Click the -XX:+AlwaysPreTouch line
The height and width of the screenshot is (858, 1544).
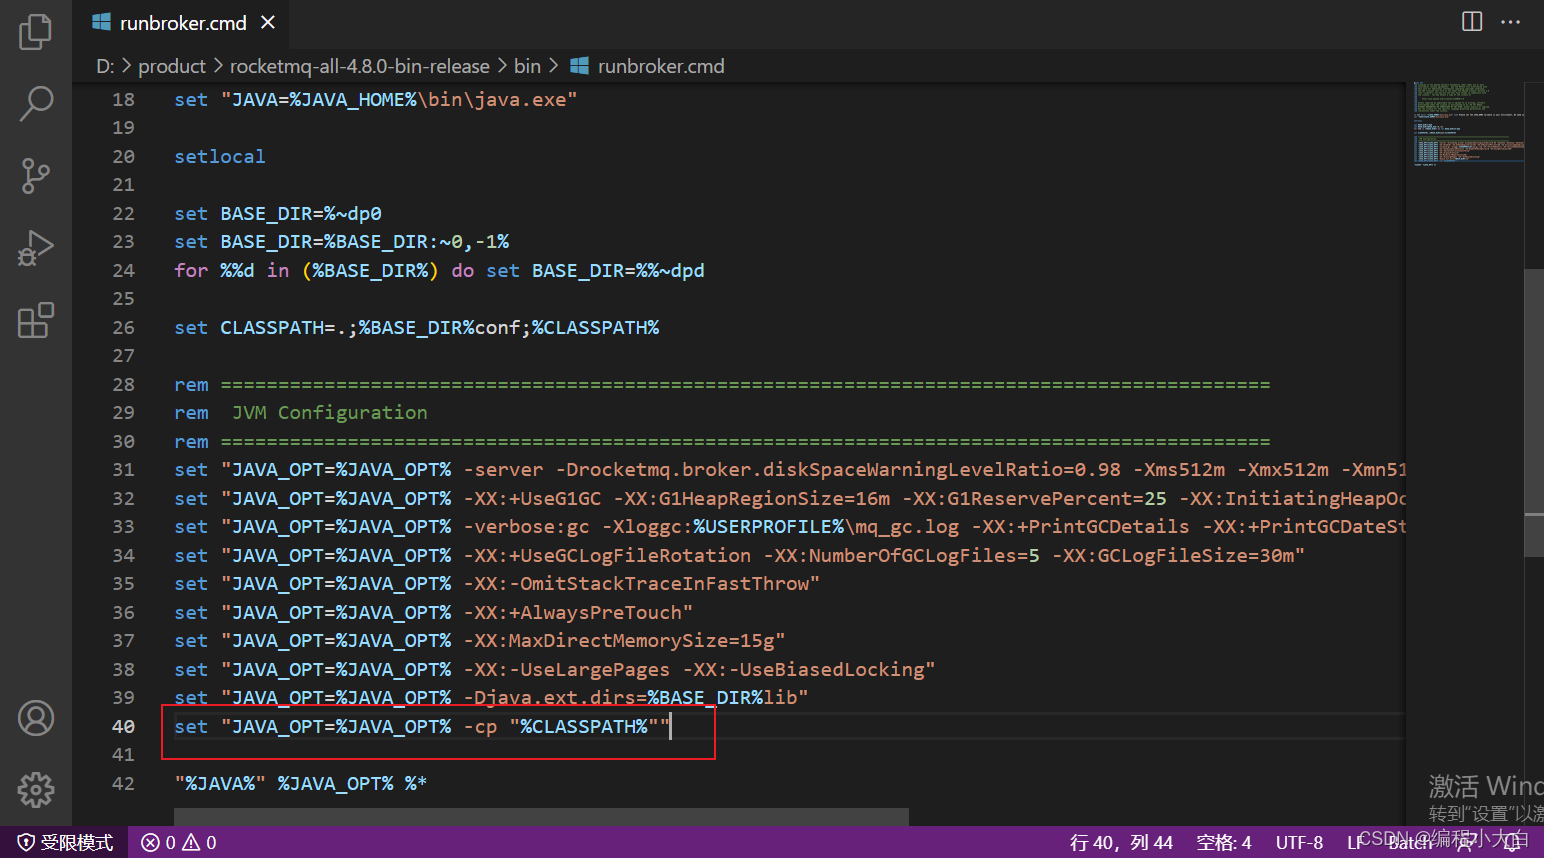click(433, 612)
